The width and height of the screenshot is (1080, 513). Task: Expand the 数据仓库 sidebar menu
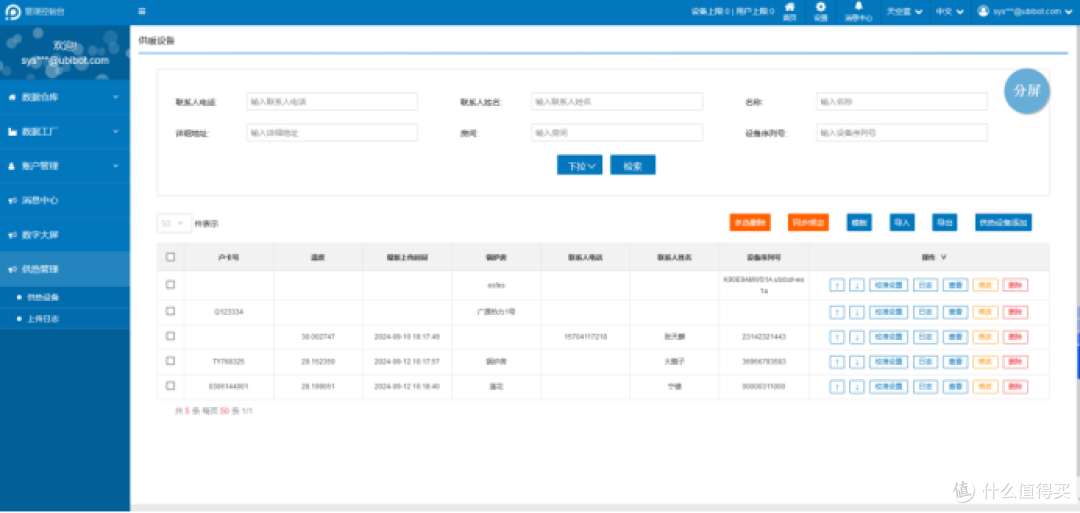[65, 97]
